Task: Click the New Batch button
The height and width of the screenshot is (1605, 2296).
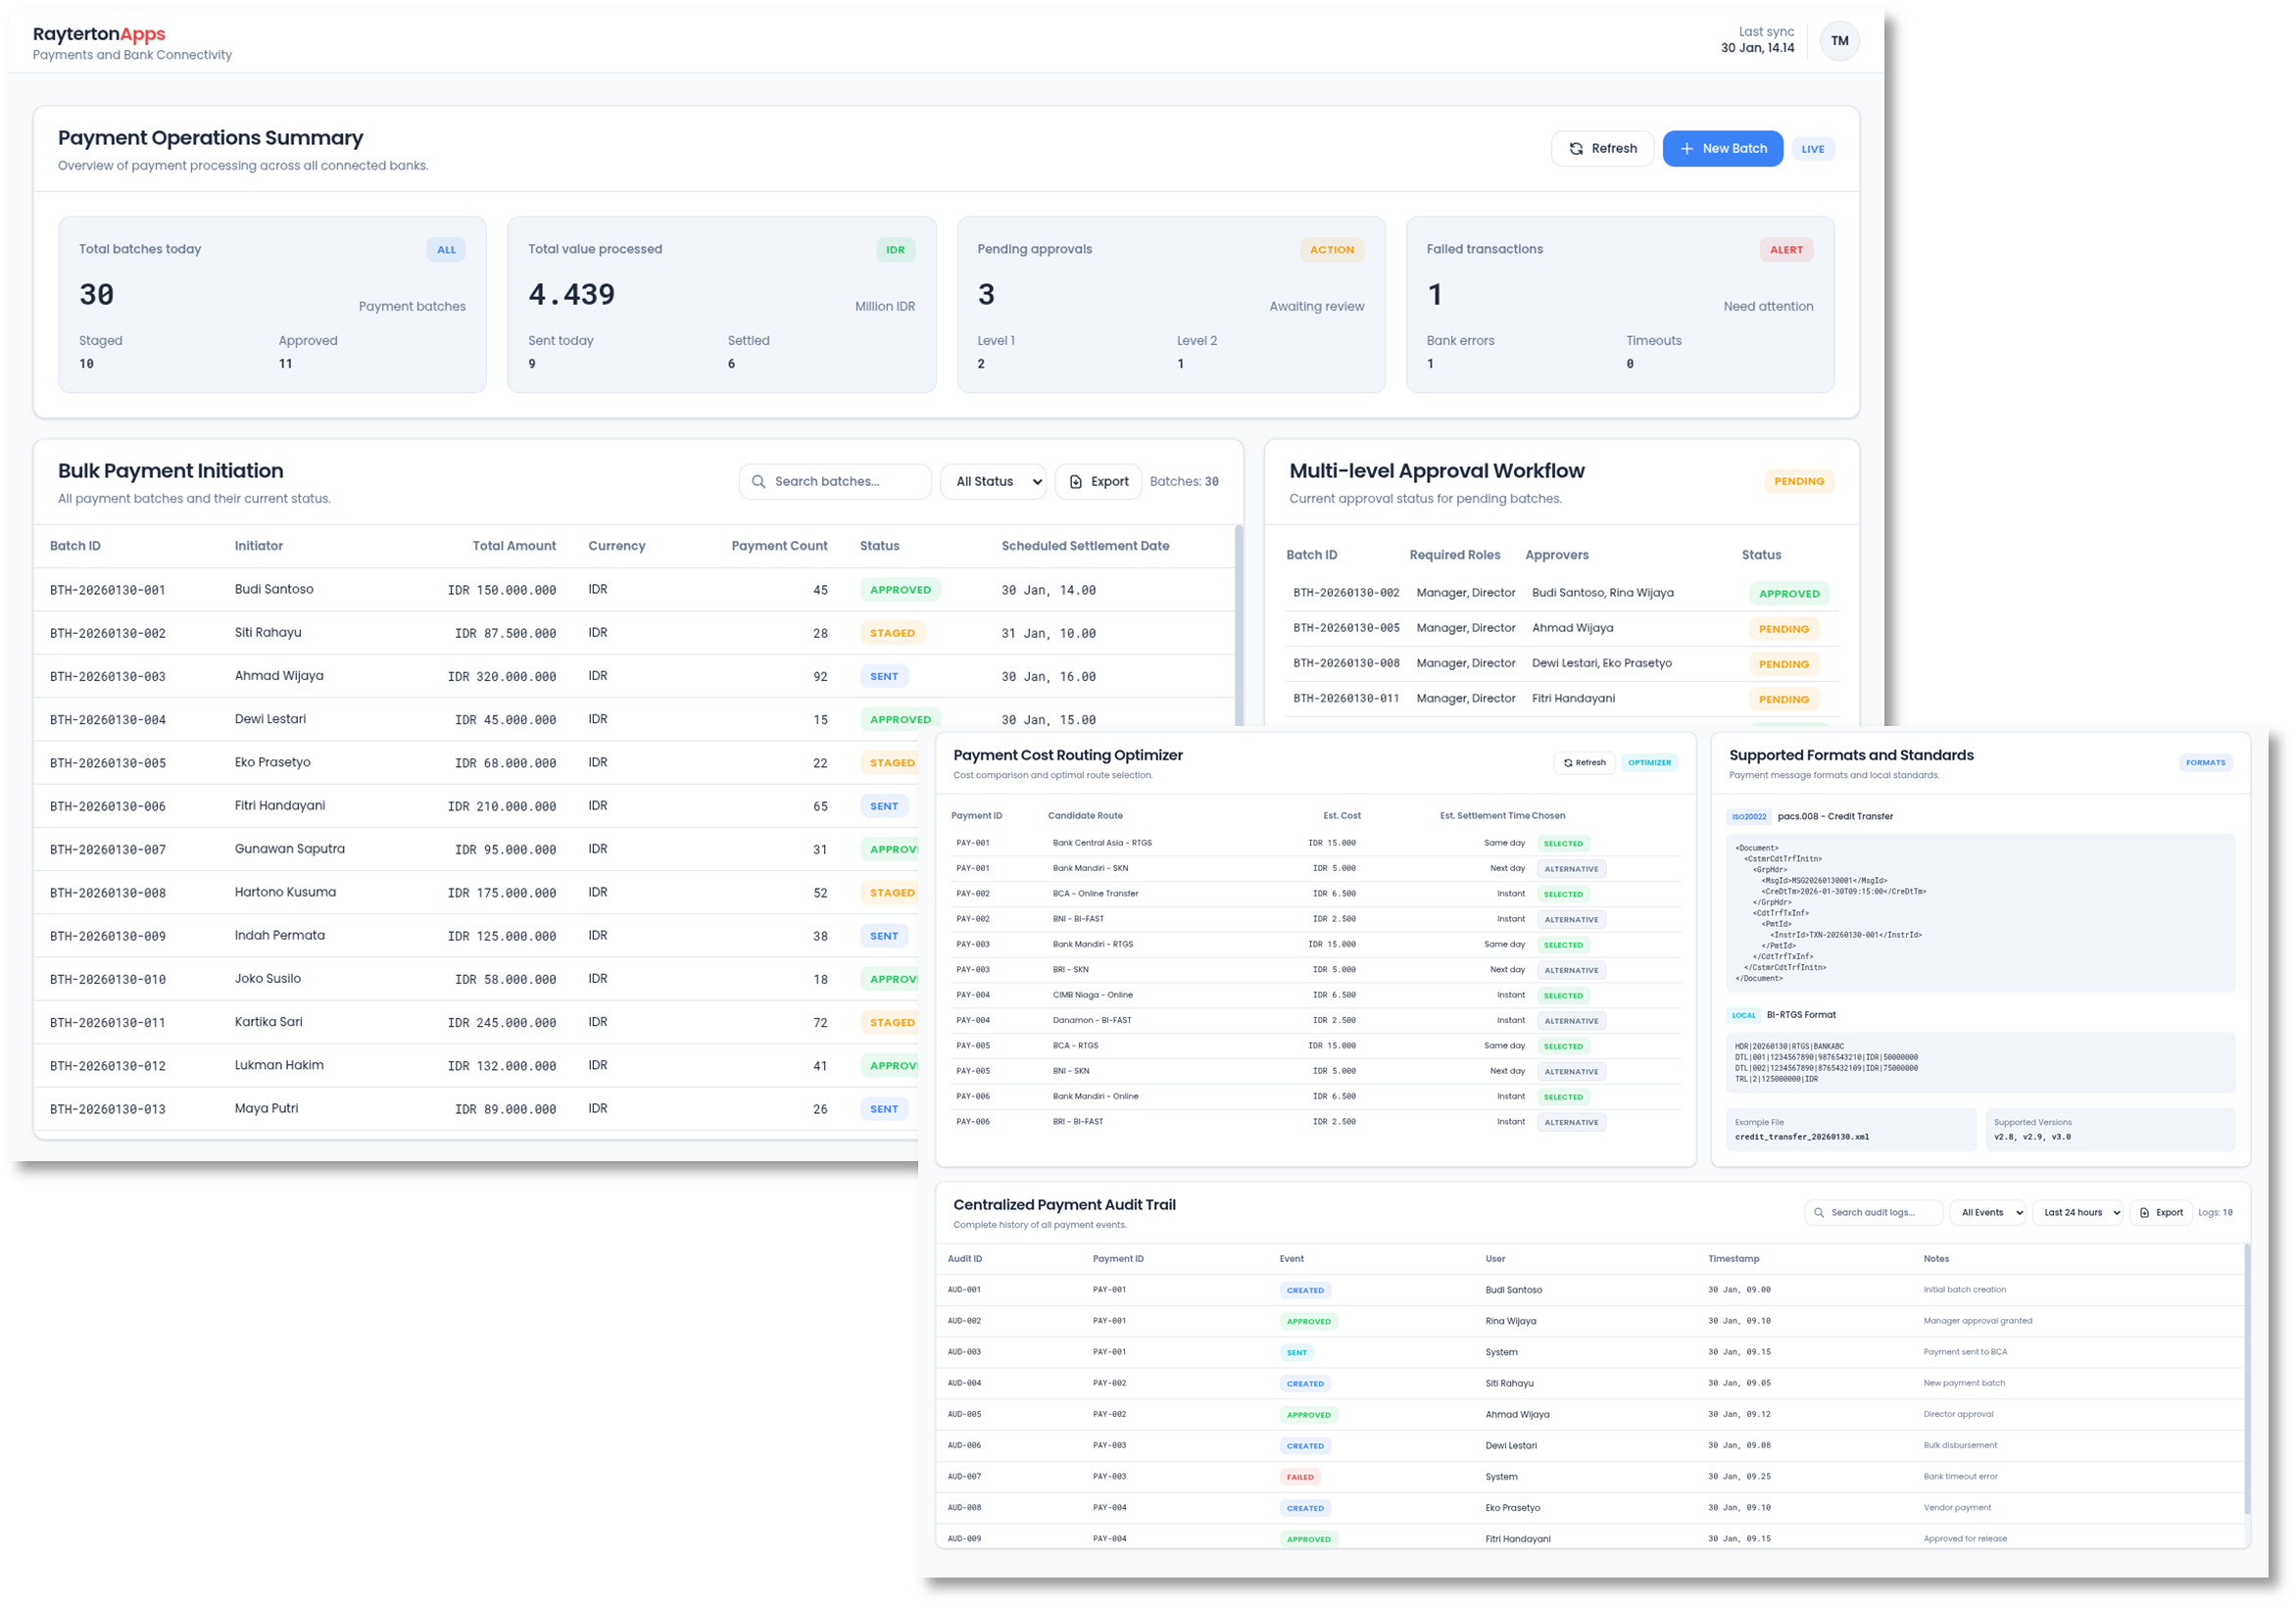Action: pyautogui.click(x=1722, y=147)
